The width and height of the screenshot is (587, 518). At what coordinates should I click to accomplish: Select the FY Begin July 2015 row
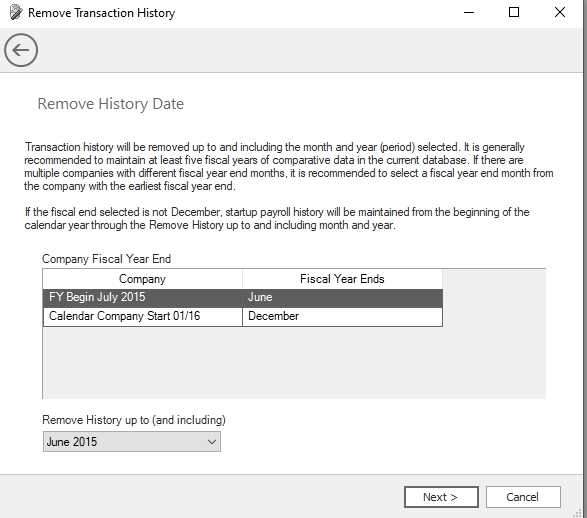point(243,298)
